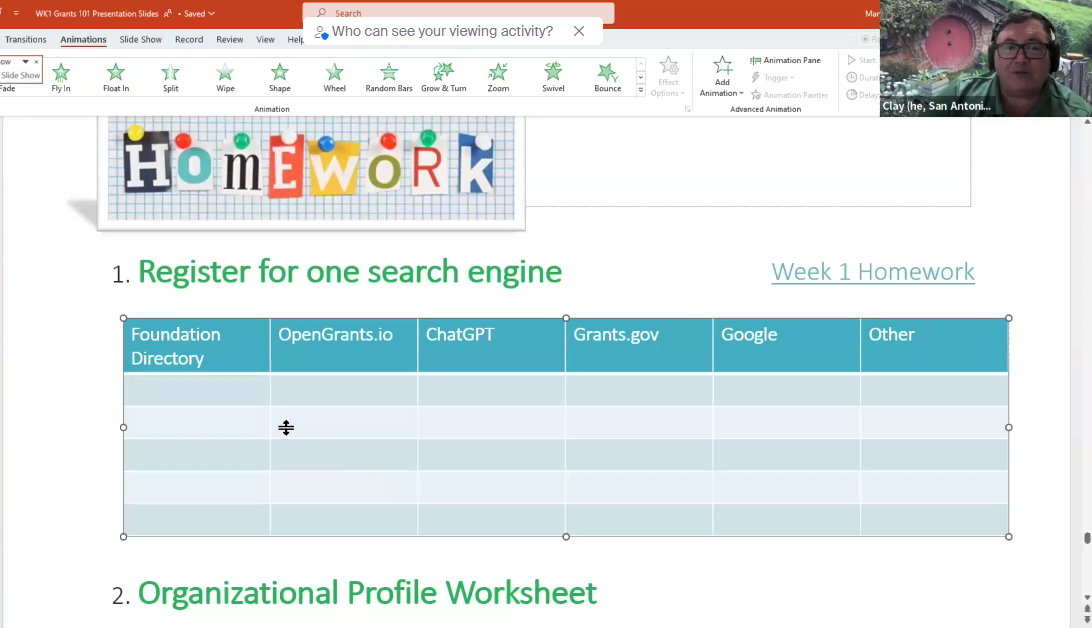Apply the Shape animation effect

click(279, 77)
